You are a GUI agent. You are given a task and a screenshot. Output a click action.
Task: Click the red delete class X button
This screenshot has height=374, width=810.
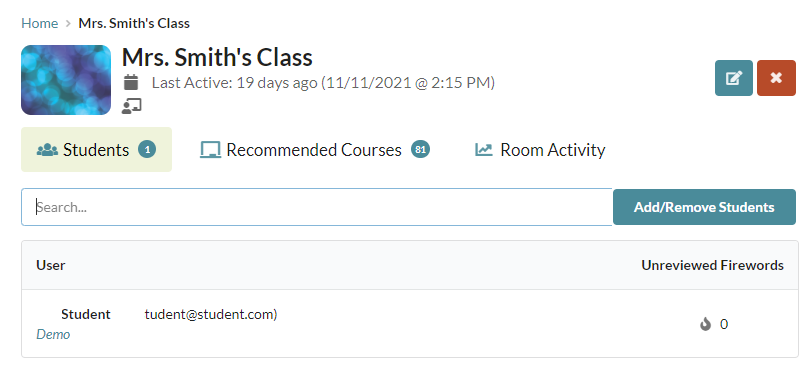pos(776,78)
